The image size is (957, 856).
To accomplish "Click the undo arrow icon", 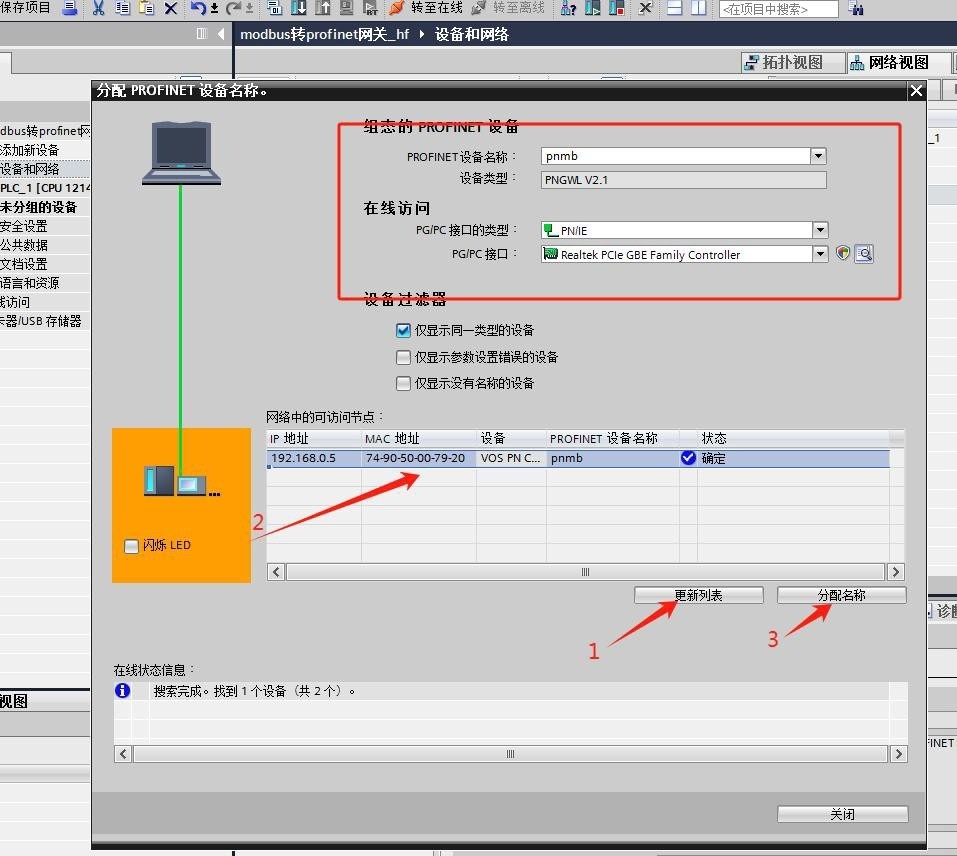I will 197,8.
